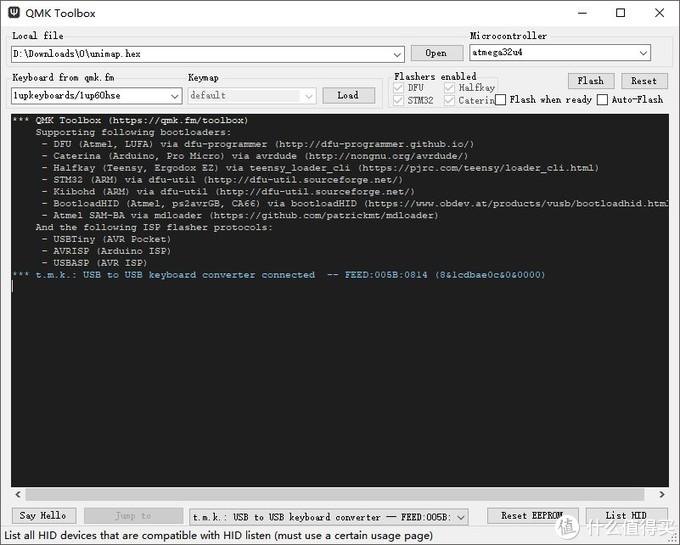This screenshot has height=545, width=680.
Task: Open the Keymap default dropdown
Action: pyautogui.click(x=309, y=96)
